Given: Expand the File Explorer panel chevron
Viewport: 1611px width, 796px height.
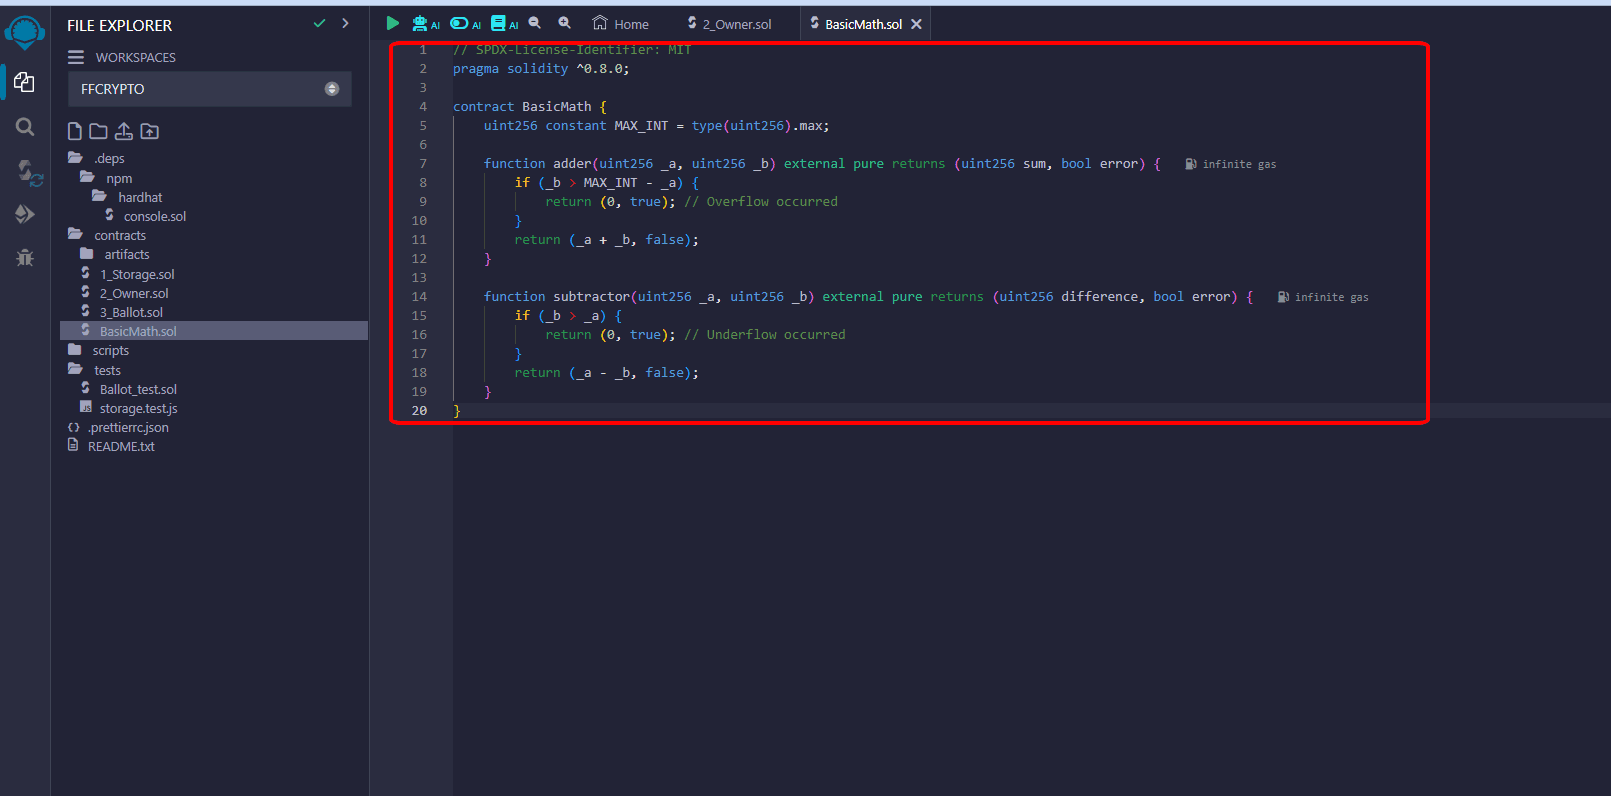Looking at the screenshot, I should tap(346, 23).
